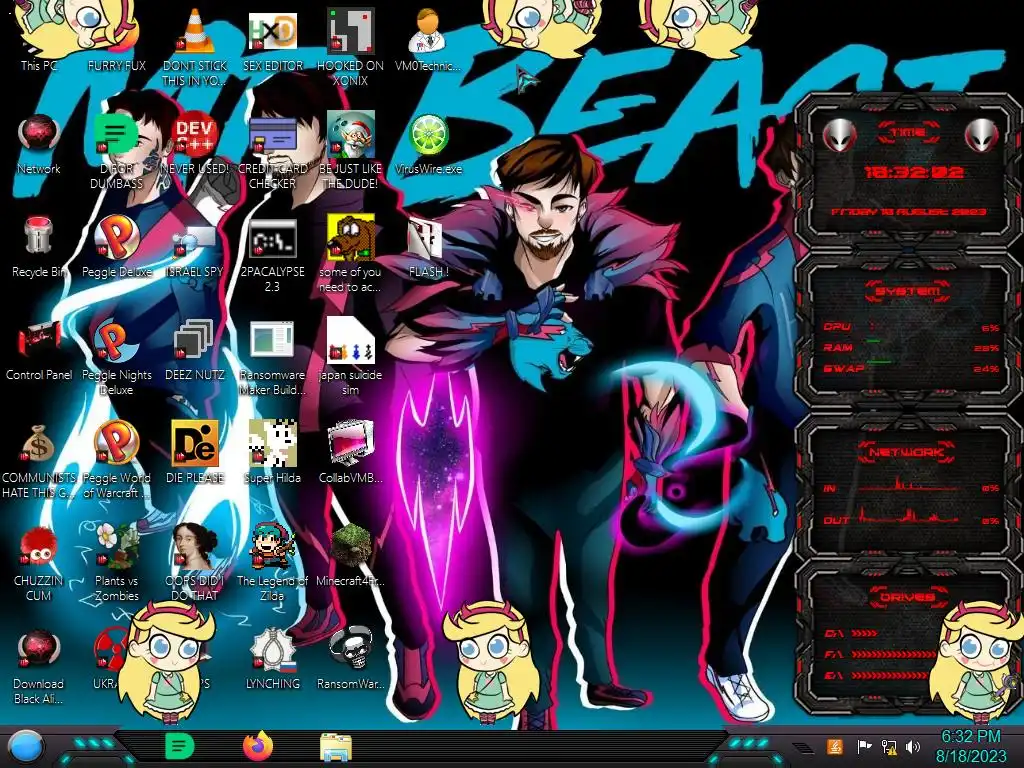Click the orange Java tray icon

click(835, 746)
